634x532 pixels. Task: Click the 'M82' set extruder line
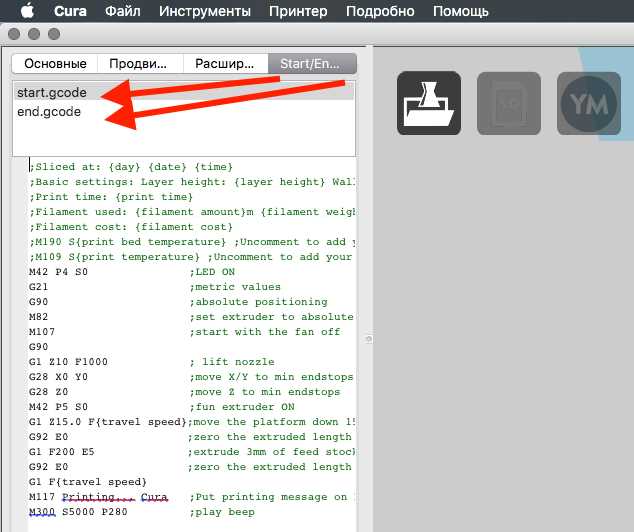[x=192, y=317]
